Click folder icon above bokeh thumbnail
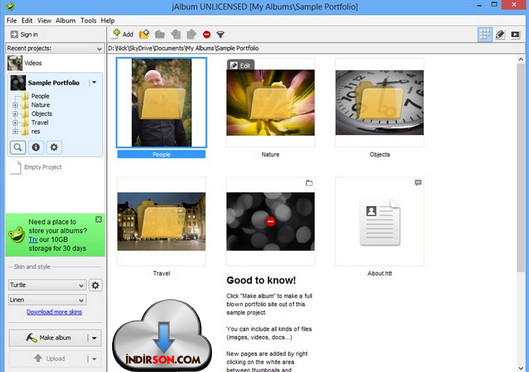Viewport: 529px width, 372px height. click(x=309, y=183)
